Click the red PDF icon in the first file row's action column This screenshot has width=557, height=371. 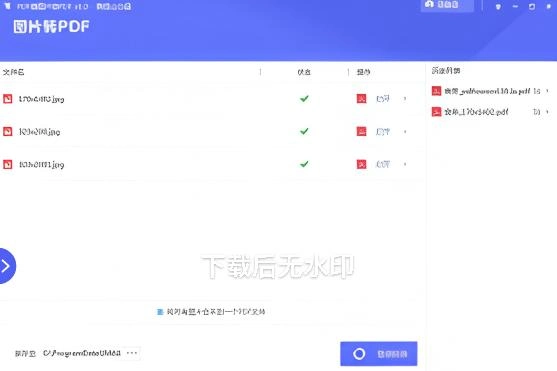coord(361,99)
